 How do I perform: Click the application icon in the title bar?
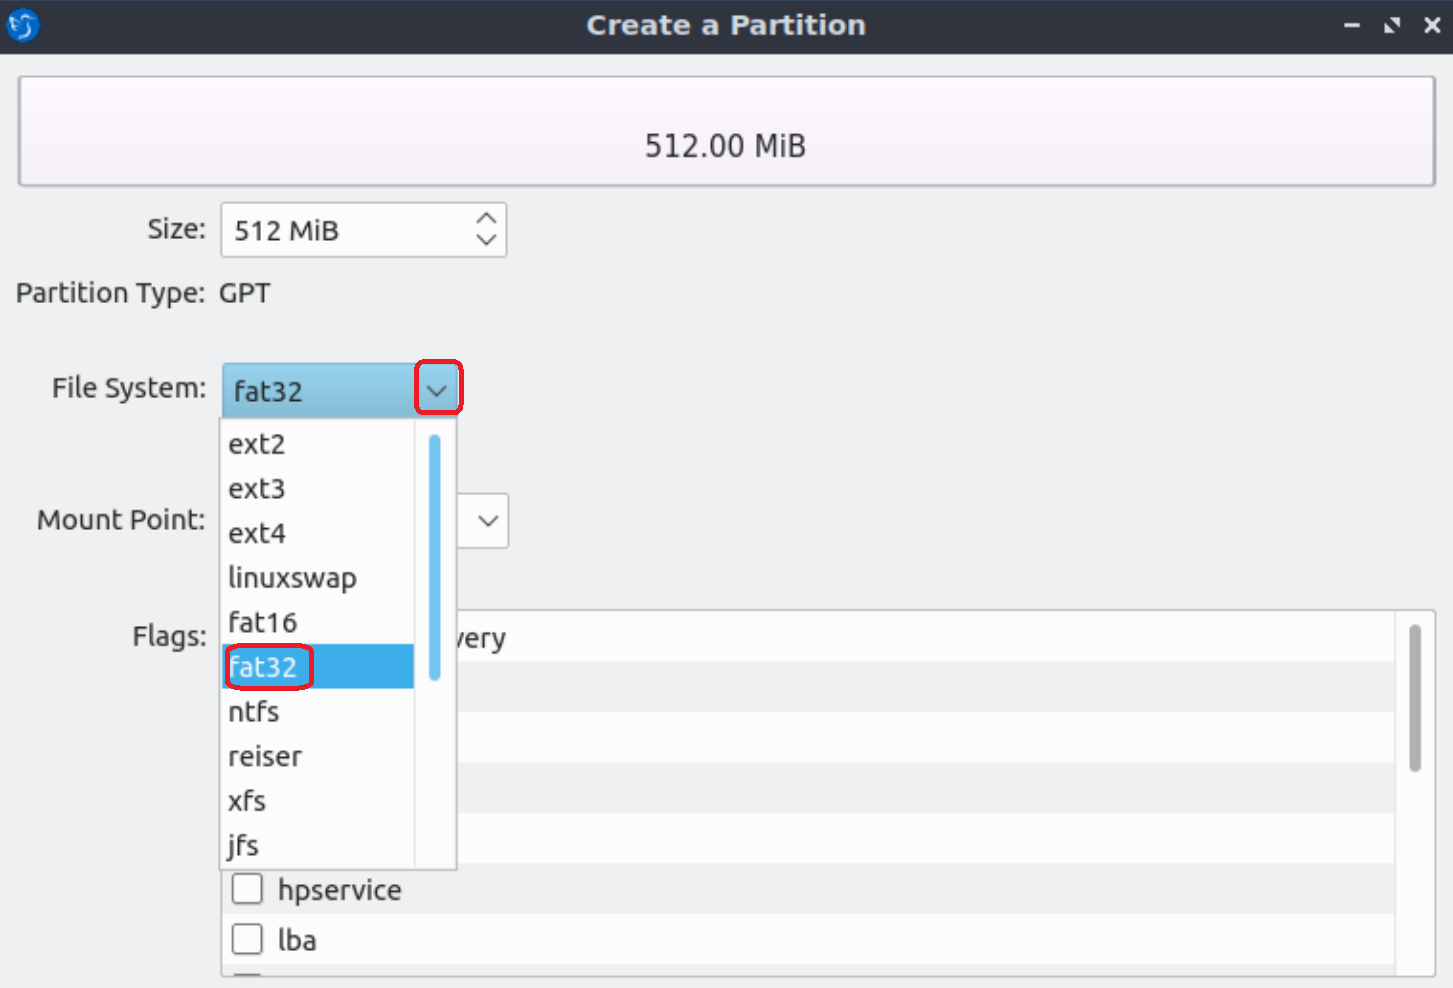(x=22, y=25)
